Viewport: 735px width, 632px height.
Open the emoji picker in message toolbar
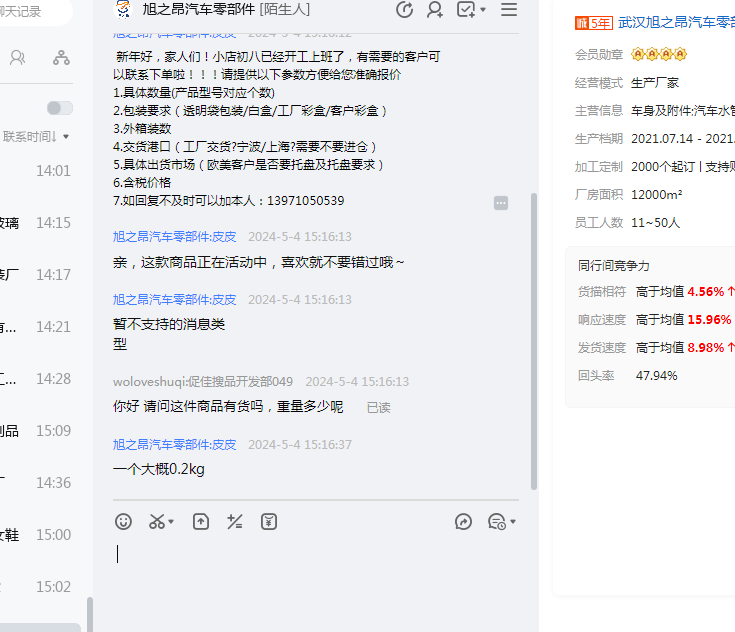click(x=123, y=521)
